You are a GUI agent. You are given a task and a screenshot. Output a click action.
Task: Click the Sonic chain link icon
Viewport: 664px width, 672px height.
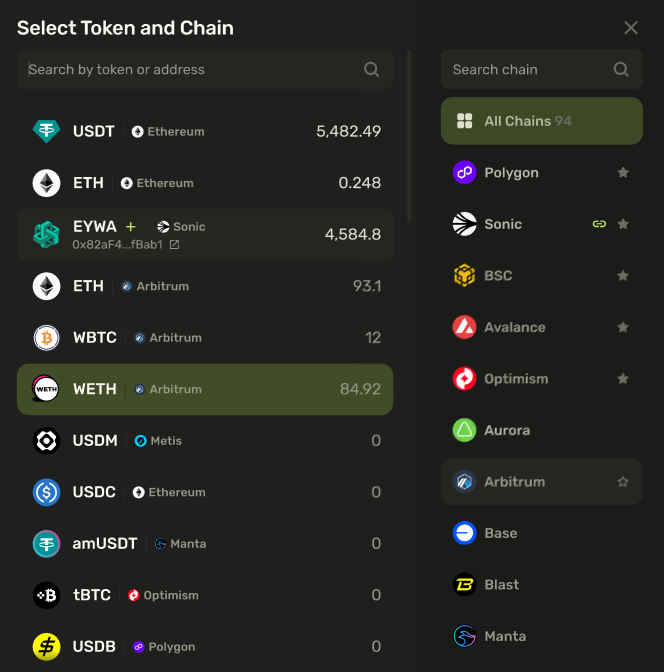[x=599, y=224]
